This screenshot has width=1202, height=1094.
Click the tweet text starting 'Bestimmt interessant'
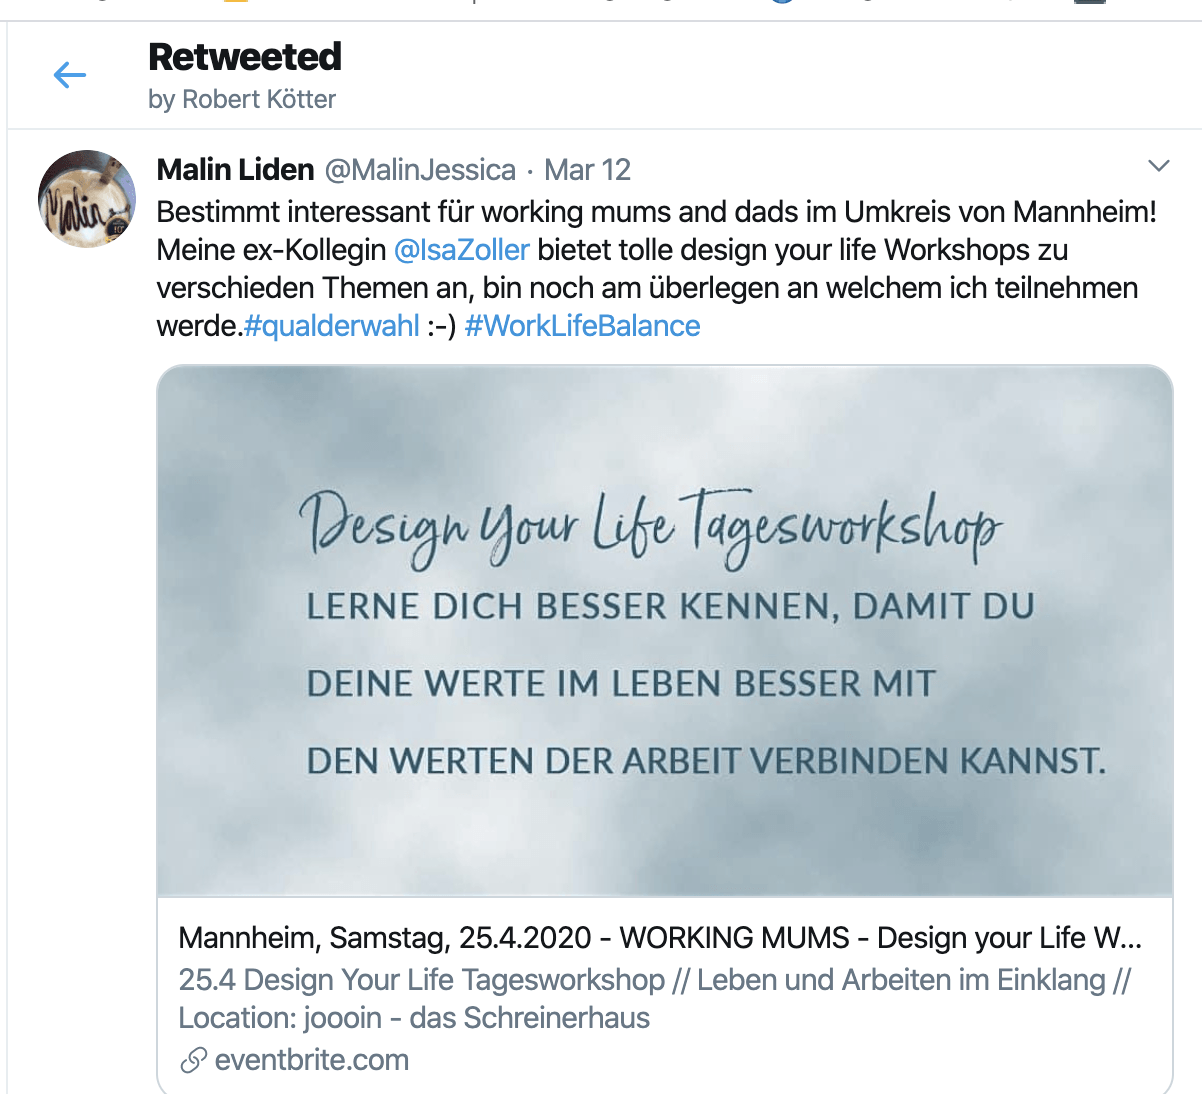click(x=656, y=212)
